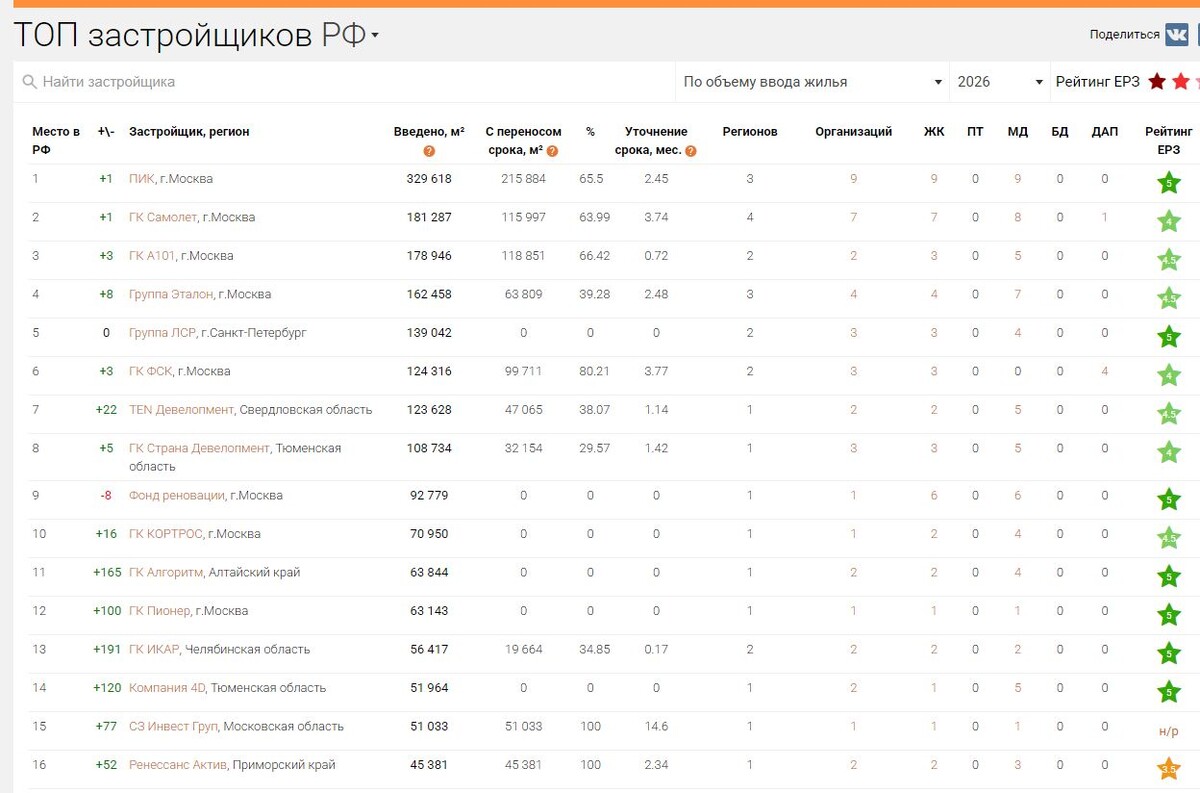Open the ГК Самолет developer link
Viewport: 1200px width, 793px height.
(x=163, y=217)
